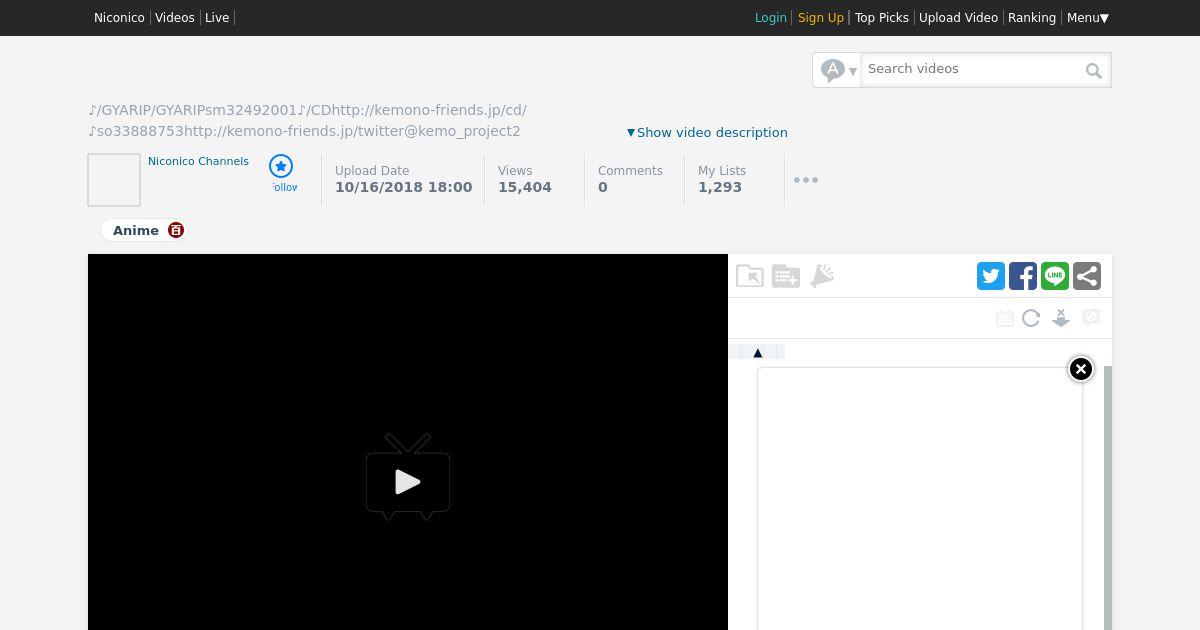Expand Show video description
The width and height of the screenshot is (1200, 630).
point(707,132)
